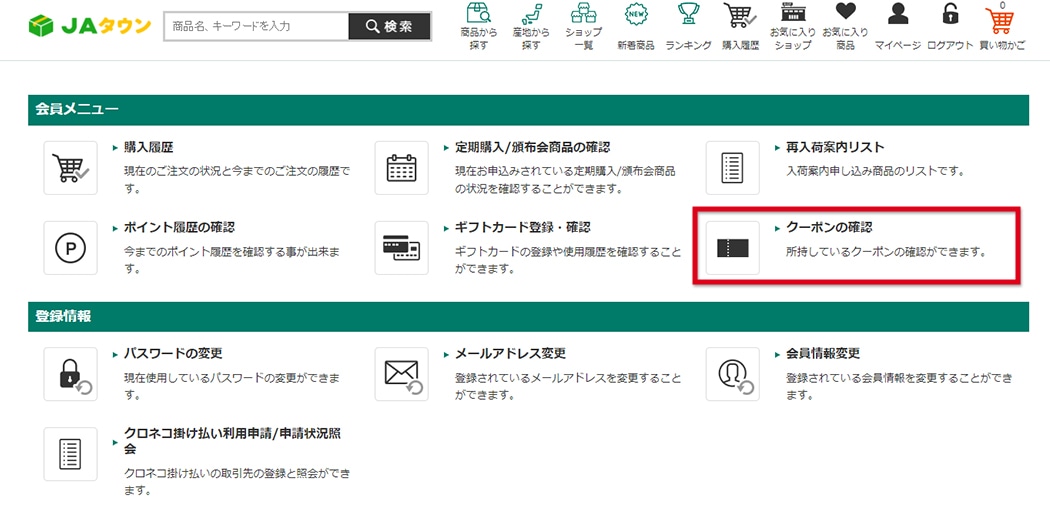Click the 会員メニュー section header
This screenshot has height=508, width=1050.
pos(528,110)
